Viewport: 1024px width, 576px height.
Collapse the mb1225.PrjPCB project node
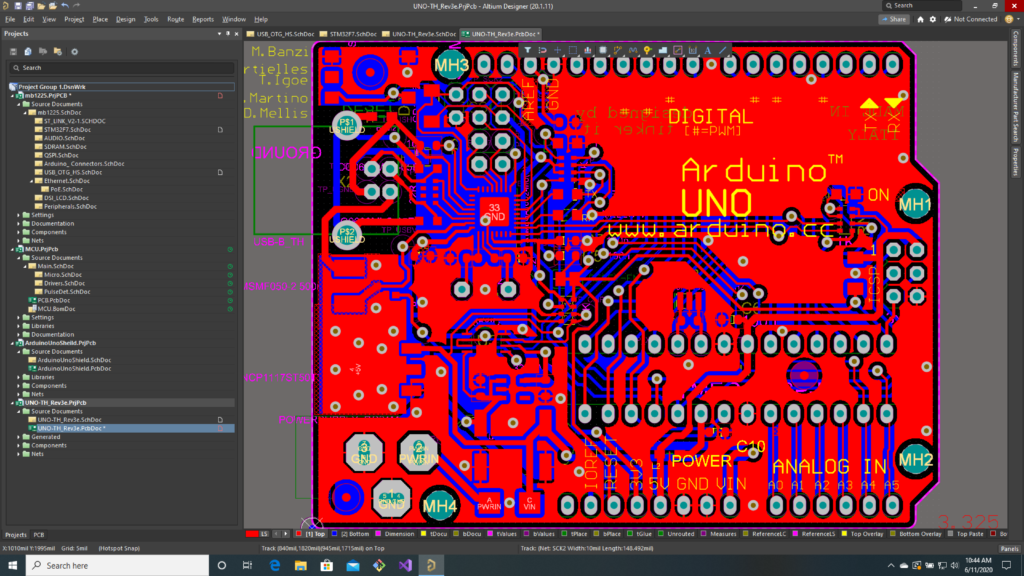point(12,95)
